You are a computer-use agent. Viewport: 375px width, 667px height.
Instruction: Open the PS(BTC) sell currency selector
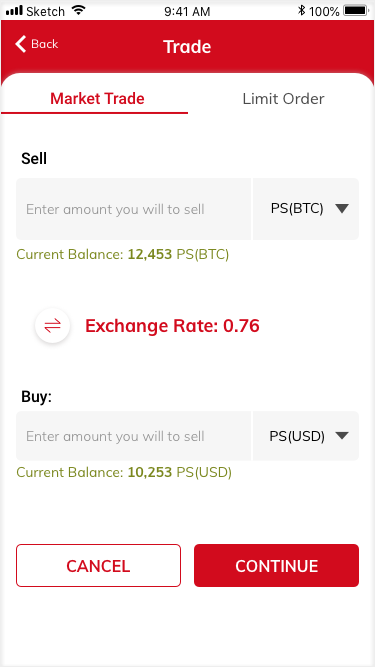[x=306, y=209]
